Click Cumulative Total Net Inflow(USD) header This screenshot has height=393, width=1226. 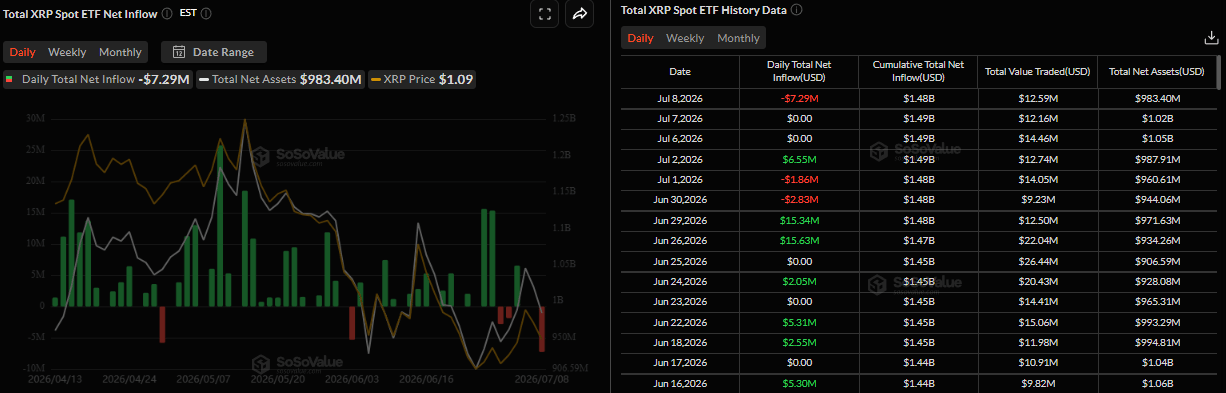click(x=917, y=72)
